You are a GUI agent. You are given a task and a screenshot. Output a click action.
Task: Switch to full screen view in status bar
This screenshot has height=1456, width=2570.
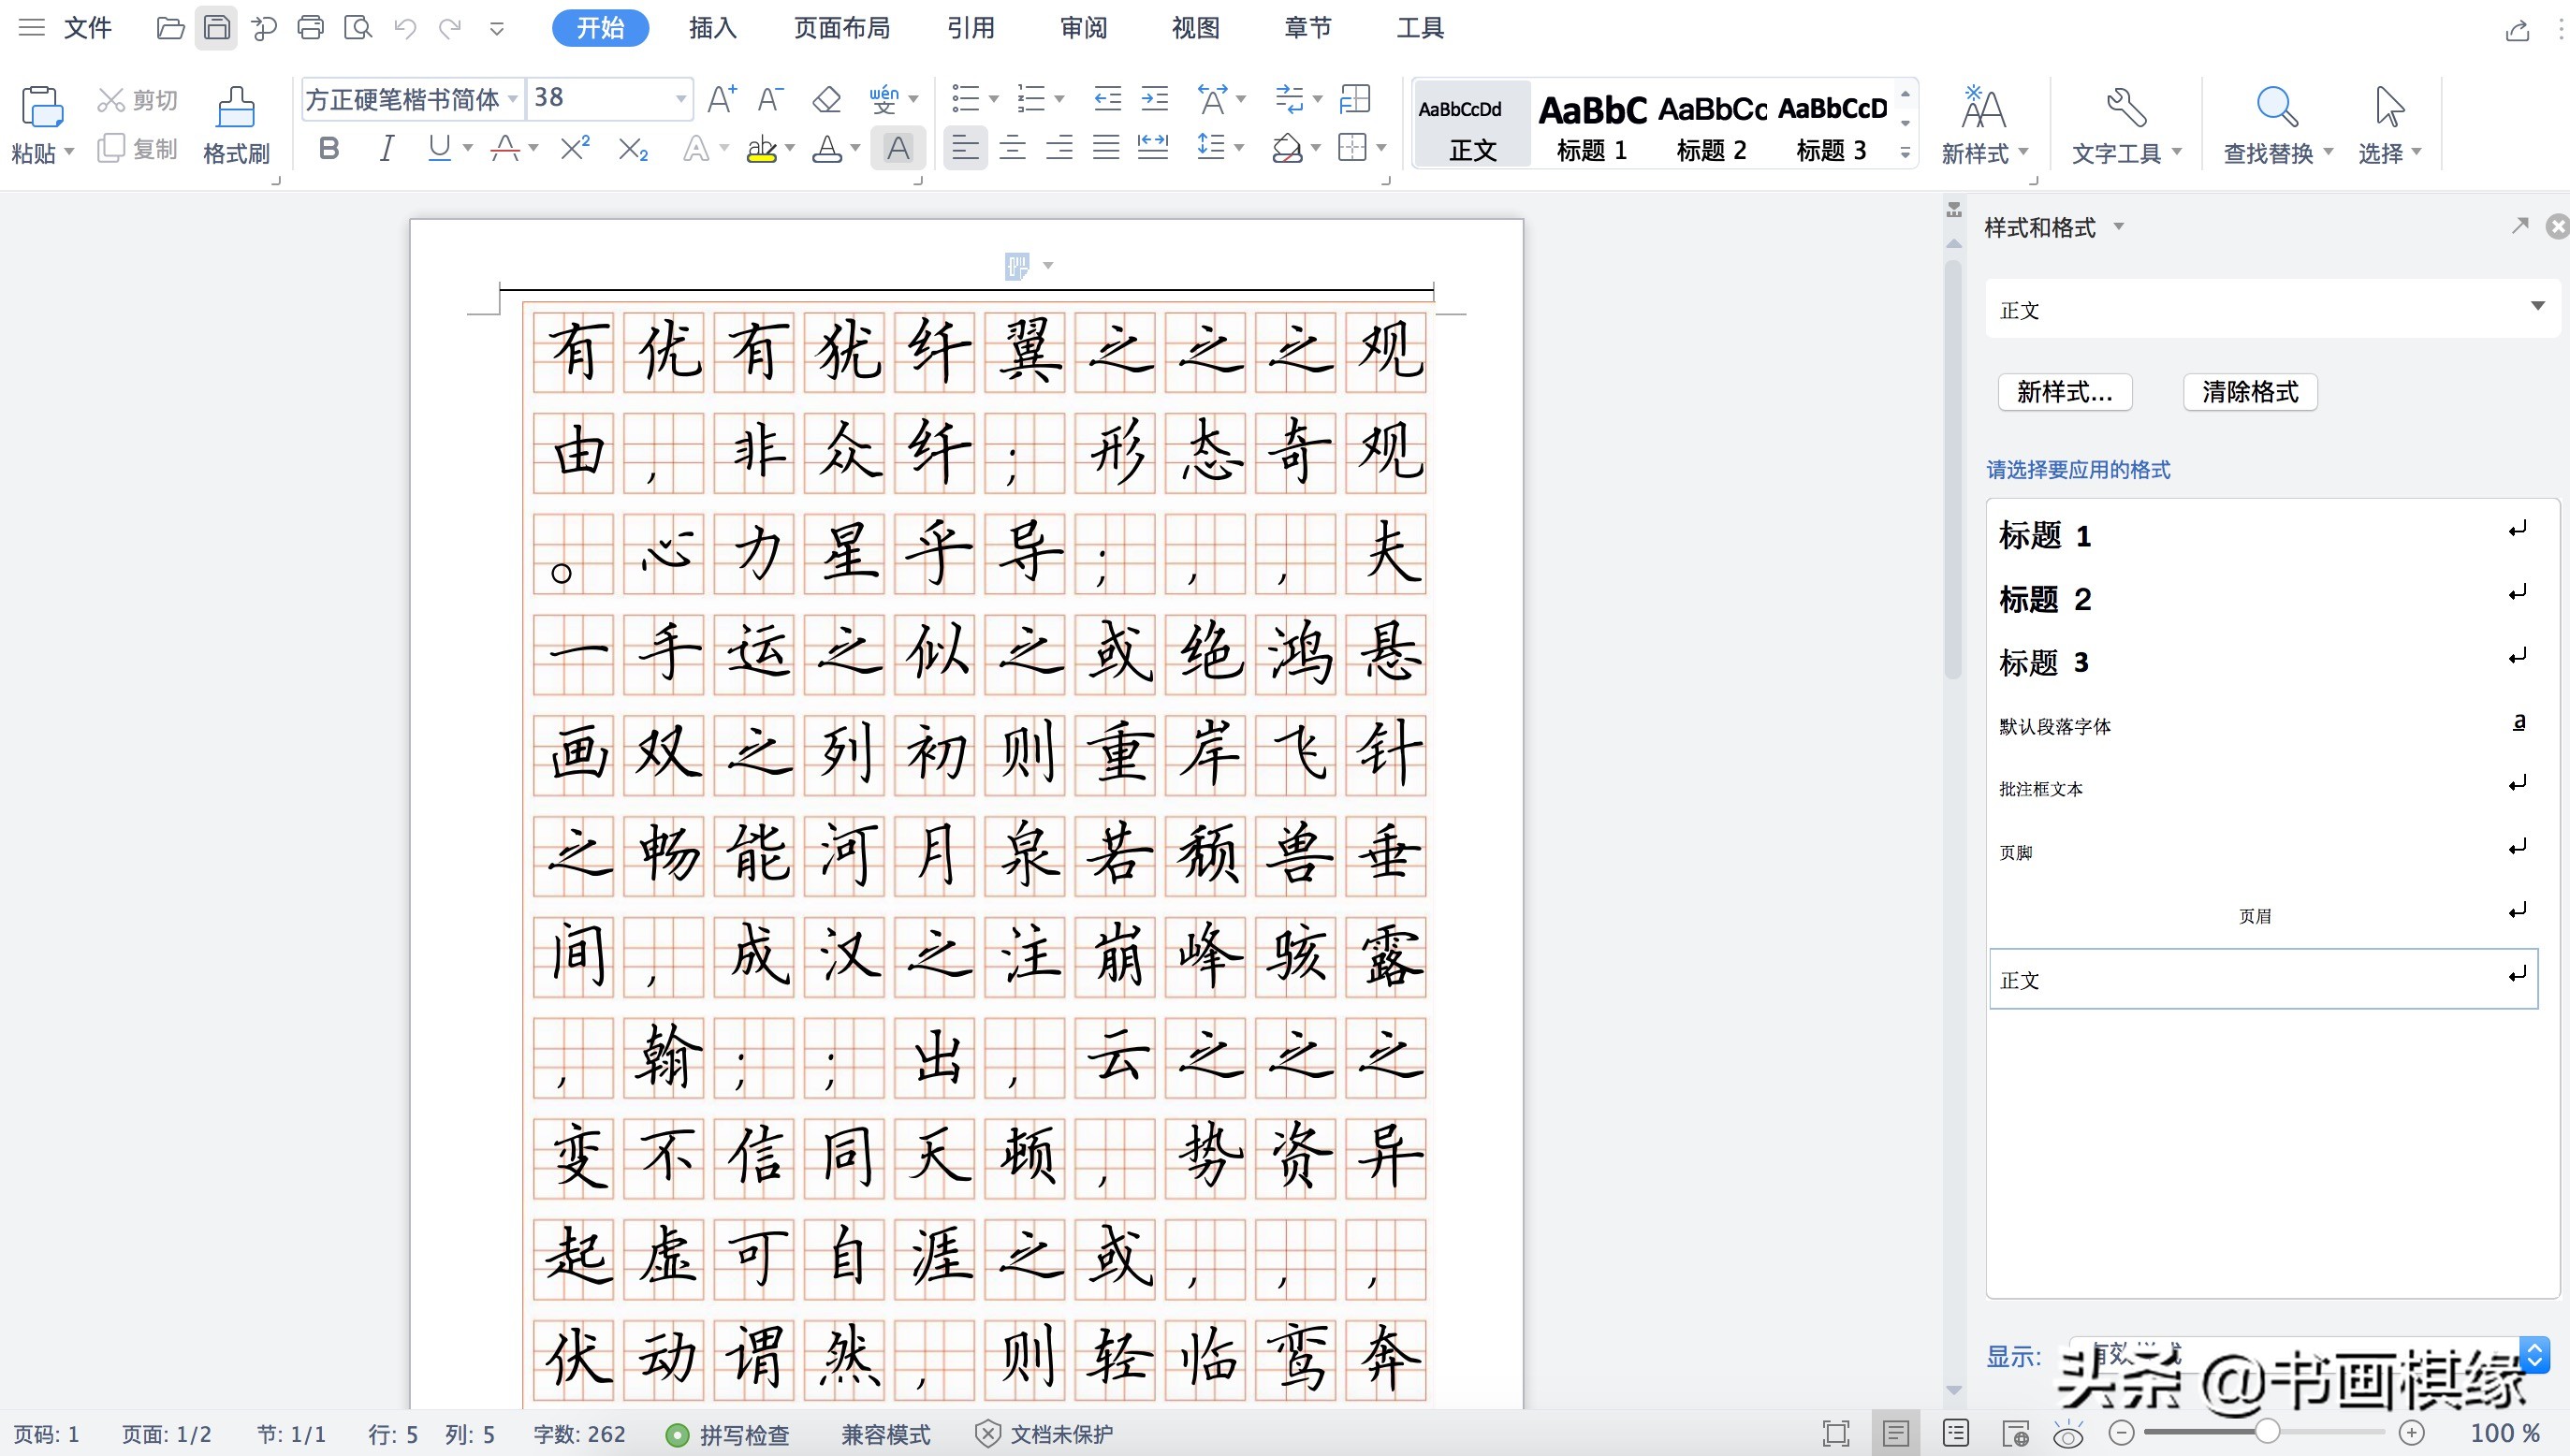[1836, 1434]
